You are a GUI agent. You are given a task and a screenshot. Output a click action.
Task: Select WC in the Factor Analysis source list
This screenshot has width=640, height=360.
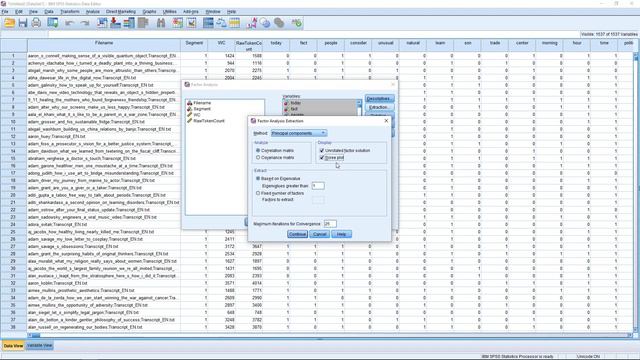(197, 115)
